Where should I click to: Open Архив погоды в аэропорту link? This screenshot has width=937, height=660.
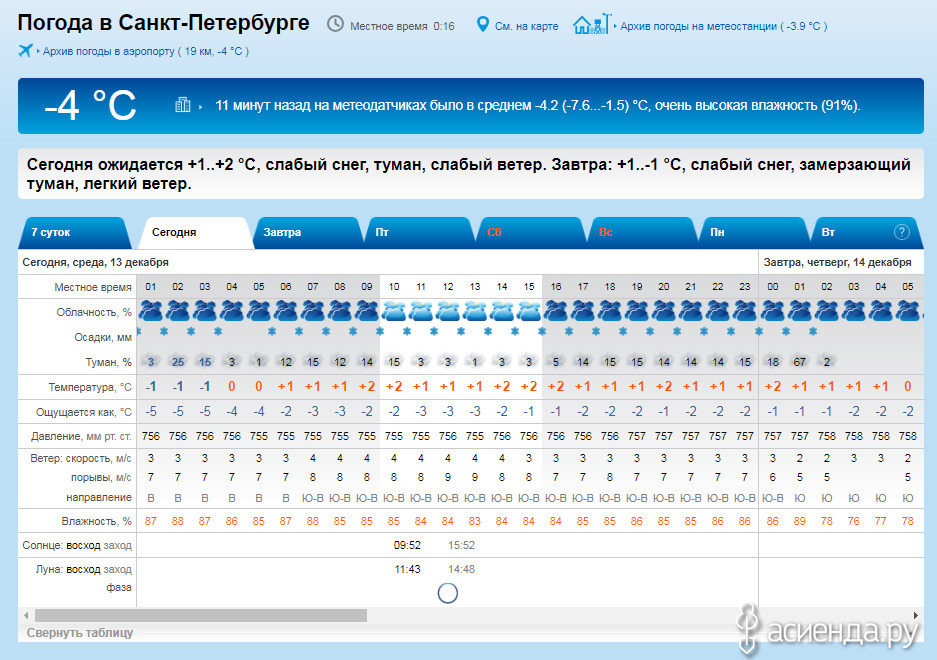tap(146, 51)
